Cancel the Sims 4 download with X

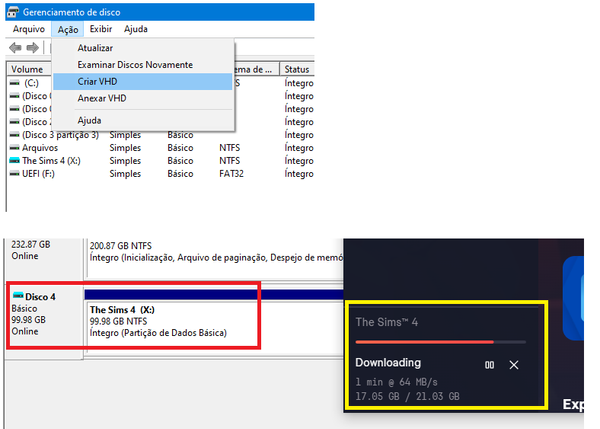pyautogui.click(x=514, y=365)
